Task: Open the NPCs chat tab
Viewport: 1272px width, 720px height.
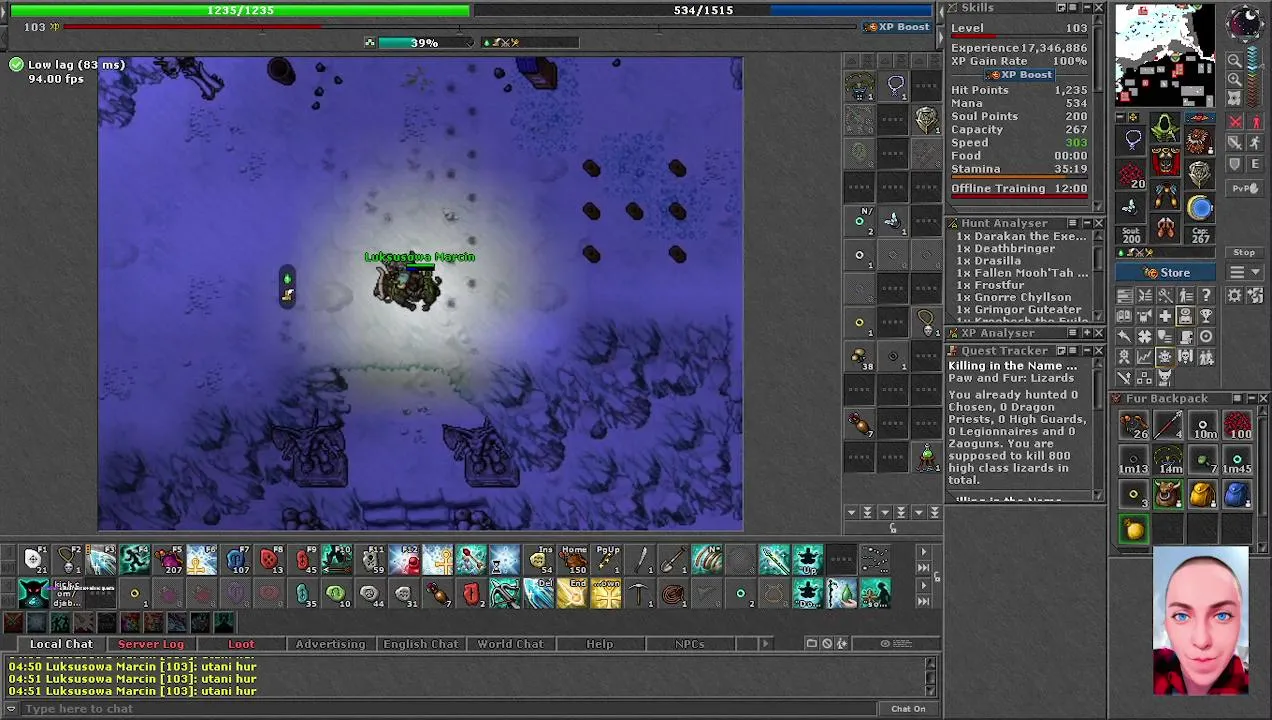Action: pyautogui.click(x=689, y=644)
